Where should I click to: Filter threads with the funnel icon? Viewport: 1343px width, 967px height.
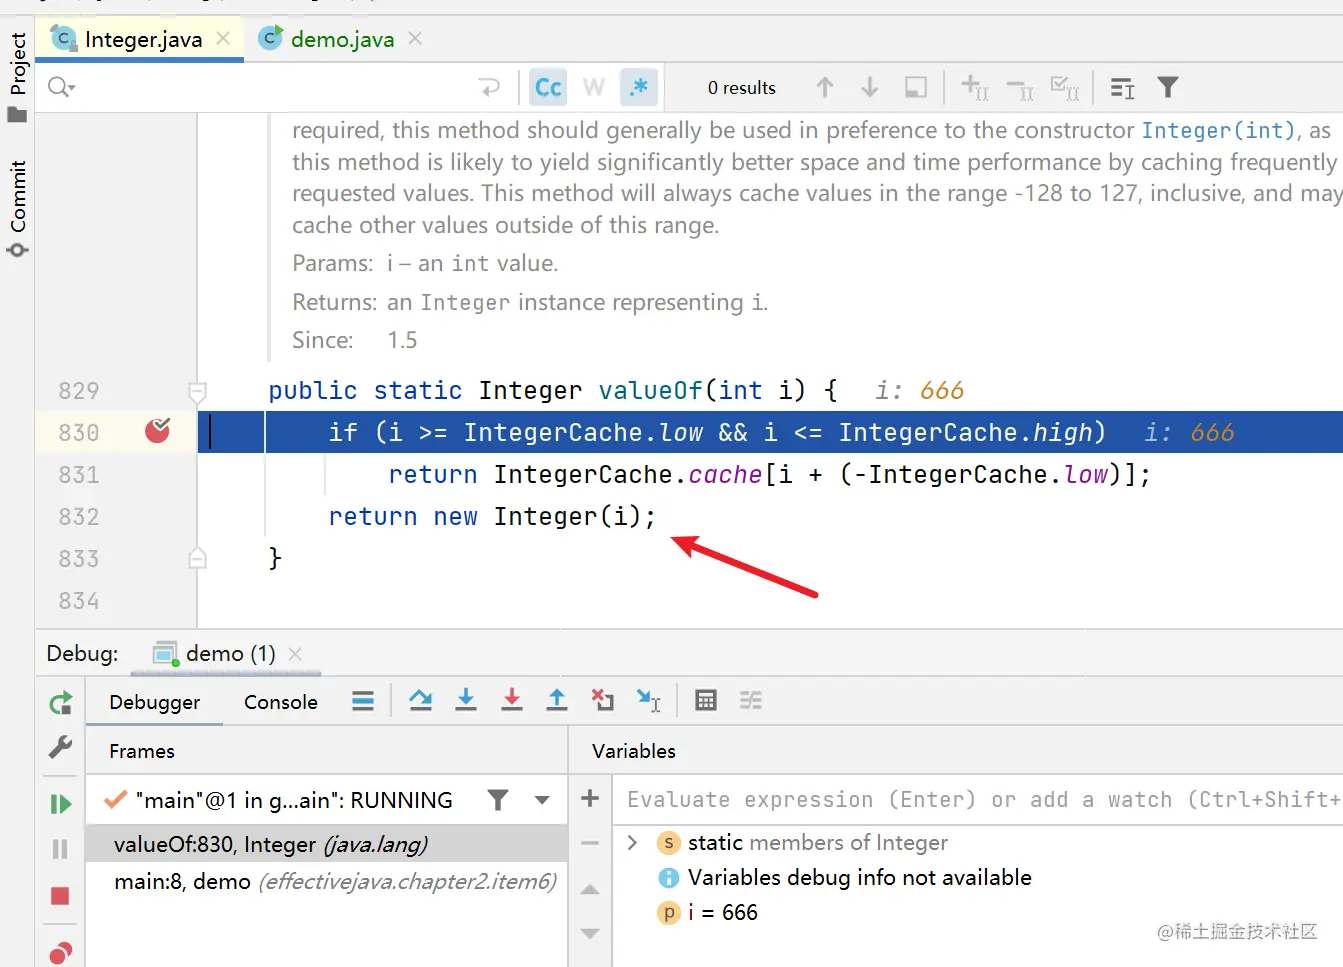click(498, 800)
